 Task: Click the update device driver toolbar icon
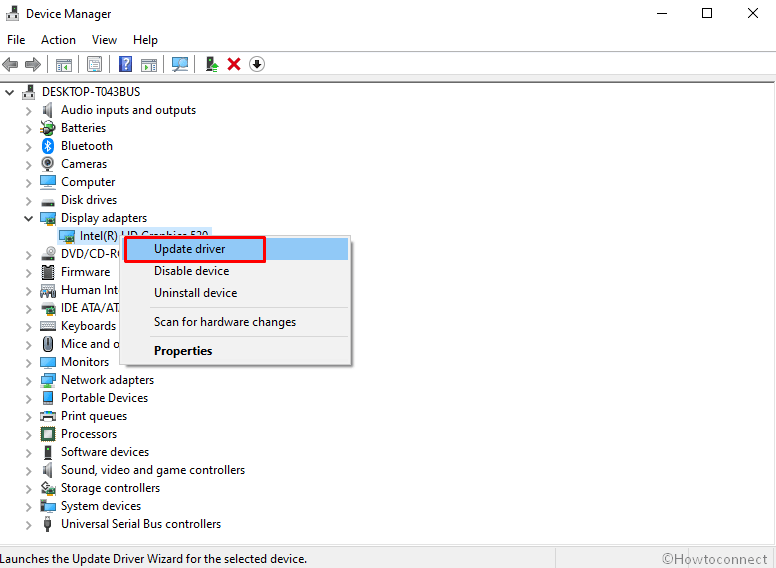tap(212, 64)
